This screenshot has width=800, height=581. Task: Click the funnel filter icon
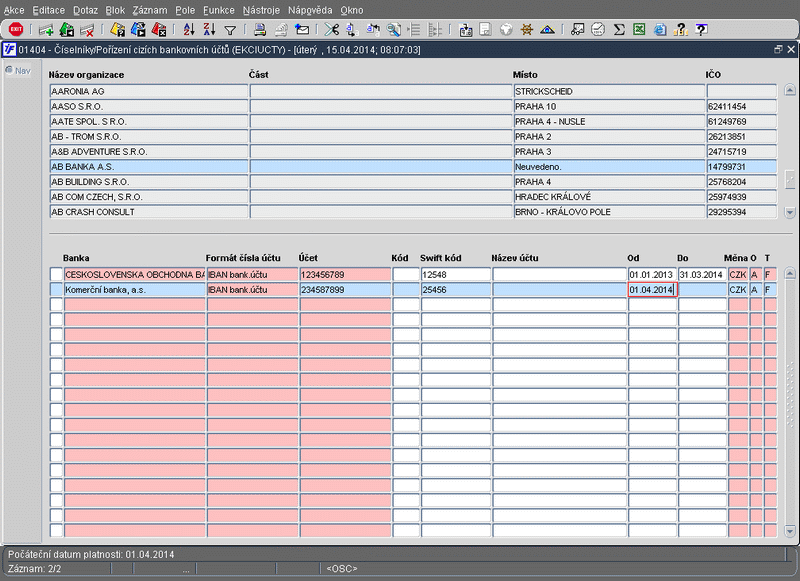(x=230, y=31)
